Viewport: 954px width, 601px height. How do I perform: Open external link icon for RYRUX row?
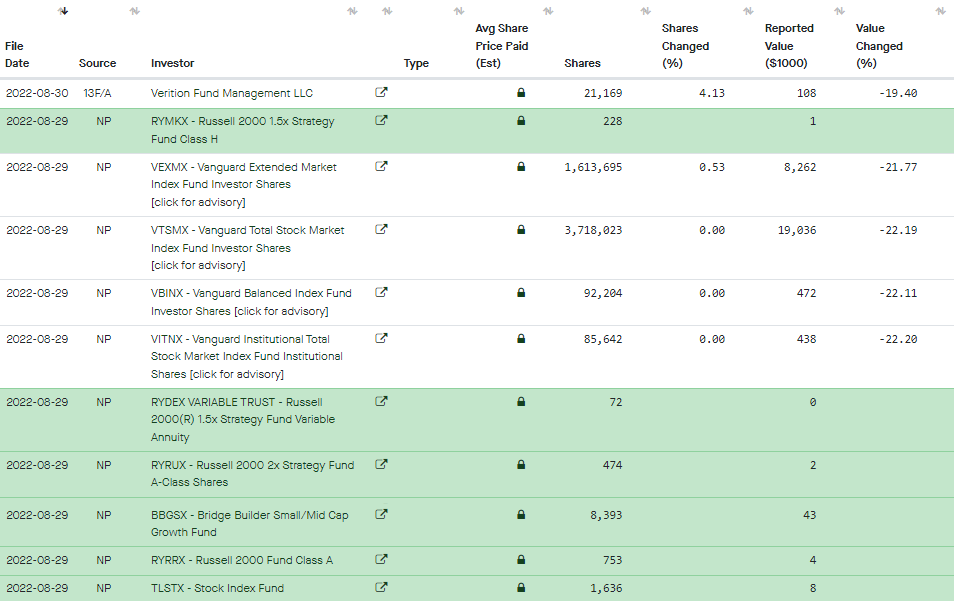pos(381,464)
